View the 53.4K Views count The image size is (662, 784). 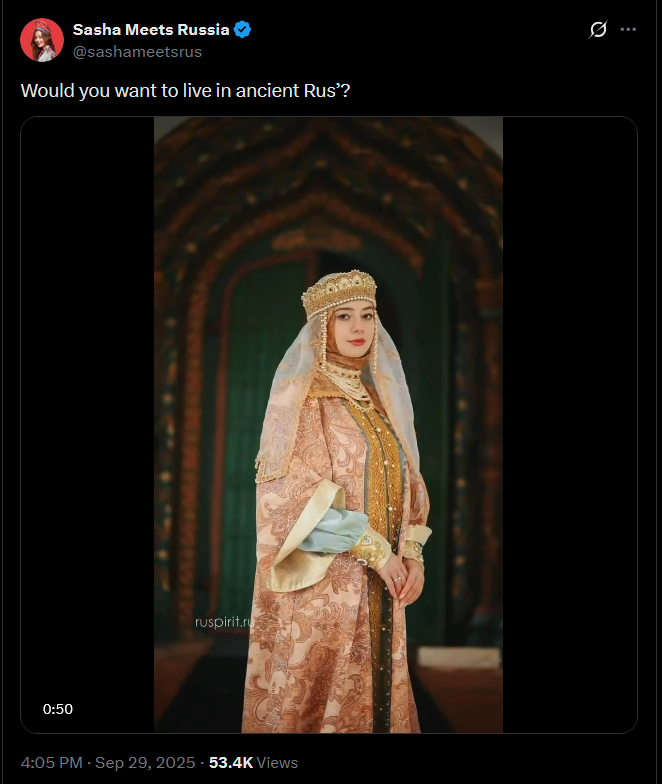(254, 762)
